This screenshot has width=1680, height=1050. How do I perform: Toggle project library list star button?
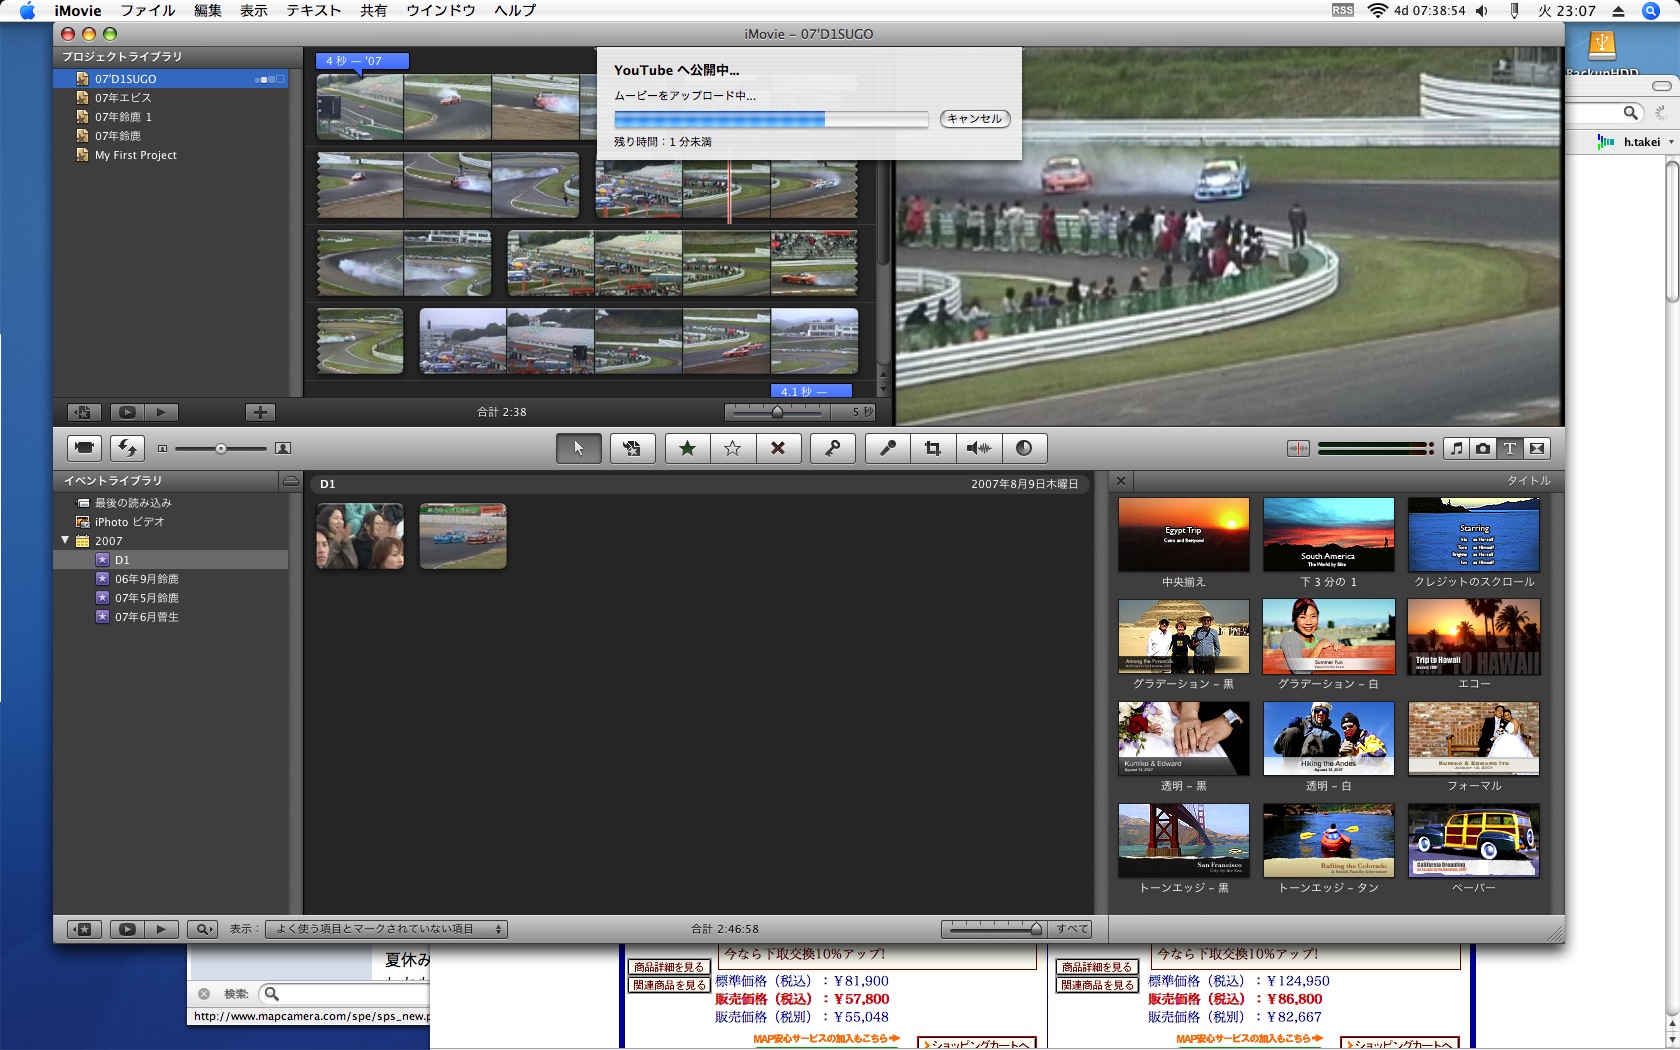(x=84, y=412)
